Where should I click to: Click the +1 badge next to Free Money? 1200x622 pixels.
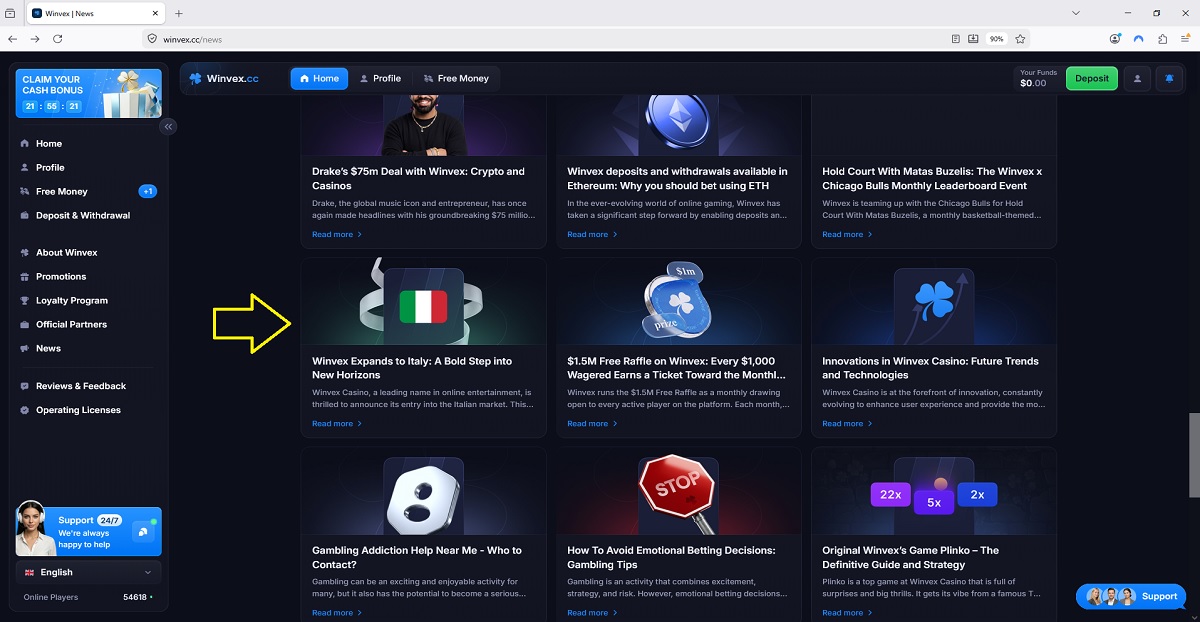click(x=147, y=191)
